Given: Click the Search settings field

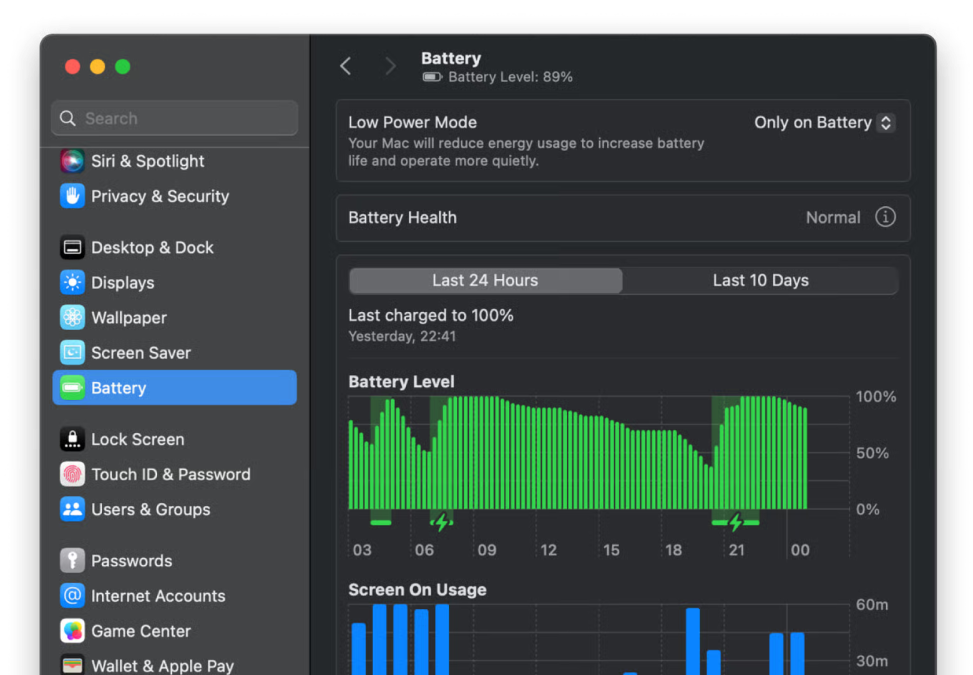Looking at the screenshot, I should (x=175, y=118).
